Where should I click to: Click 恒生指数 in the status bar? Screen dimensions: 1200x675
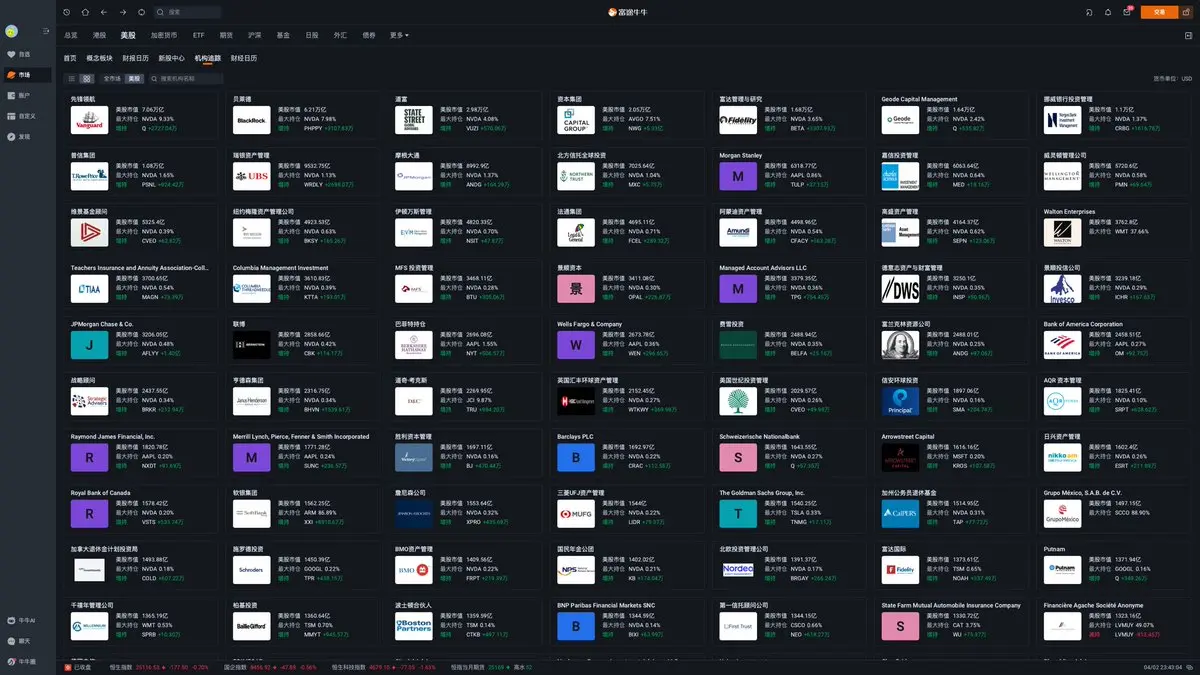[121, 667]
